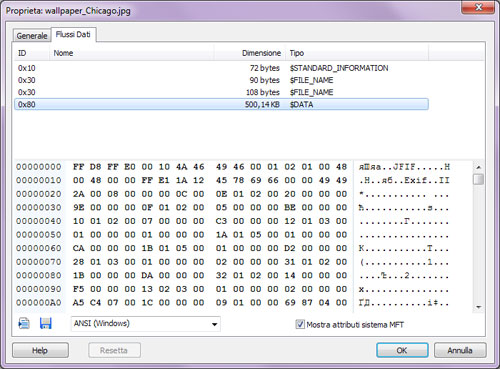Viewport: 500px width, 369px height.
Task: Confirm with the OK button
Action: (x=402, y=350)
